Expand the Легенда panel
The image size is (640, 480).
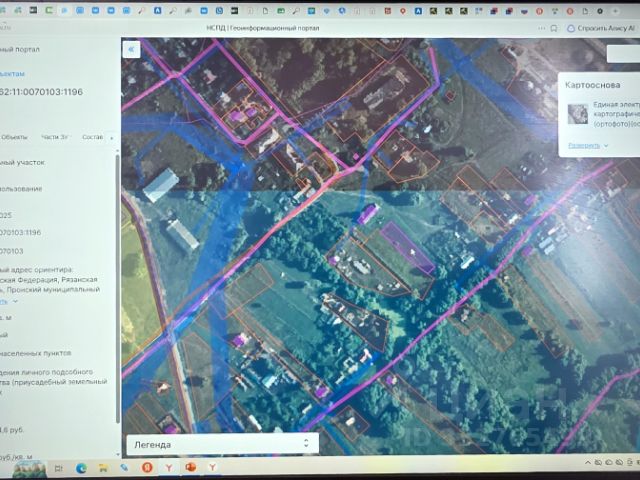pos(222,444)
